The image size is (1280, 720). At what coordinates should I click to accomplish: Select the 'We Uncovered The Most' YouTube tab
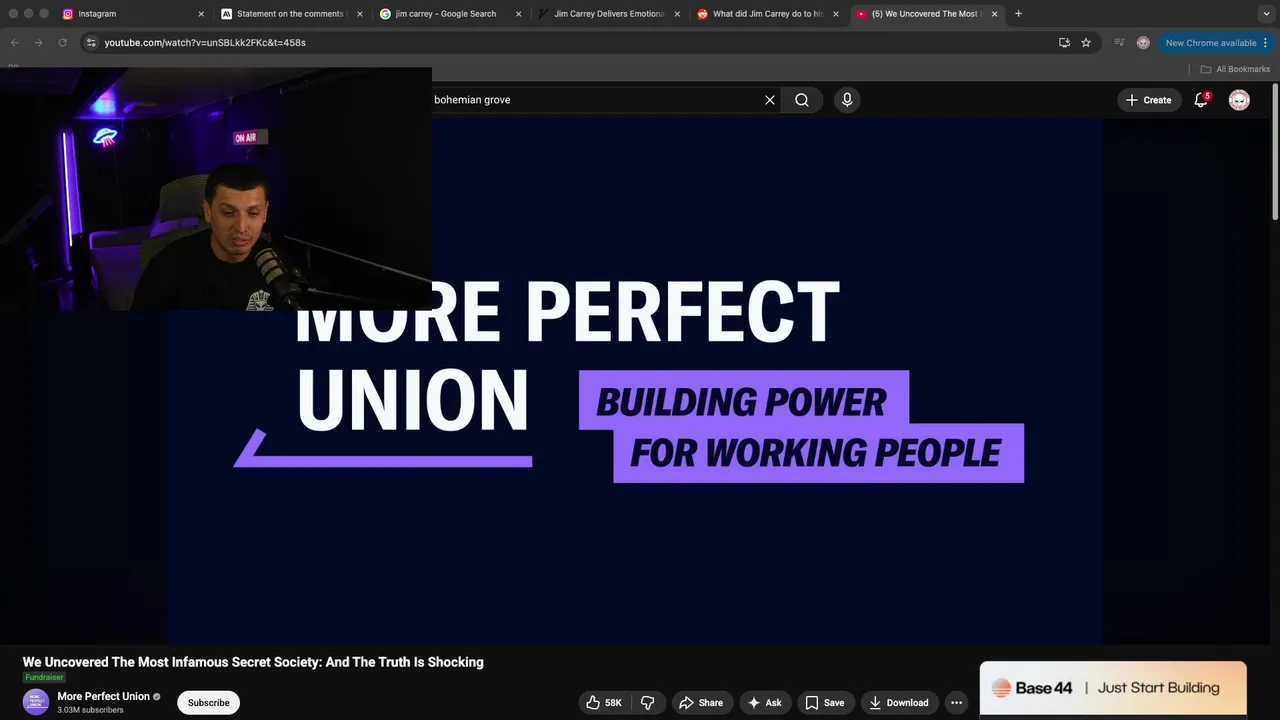coord(925,14)
